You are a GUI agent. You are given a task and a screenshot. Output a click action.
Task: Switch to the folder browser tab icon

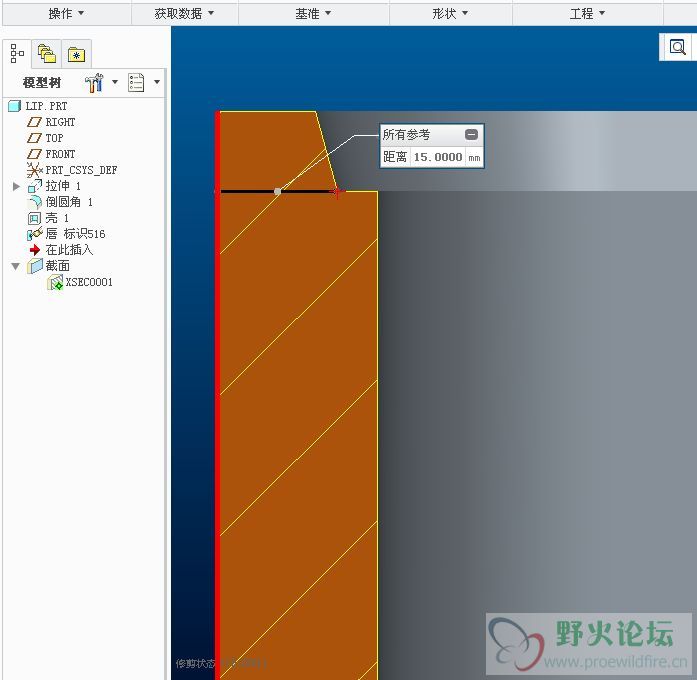47,54
